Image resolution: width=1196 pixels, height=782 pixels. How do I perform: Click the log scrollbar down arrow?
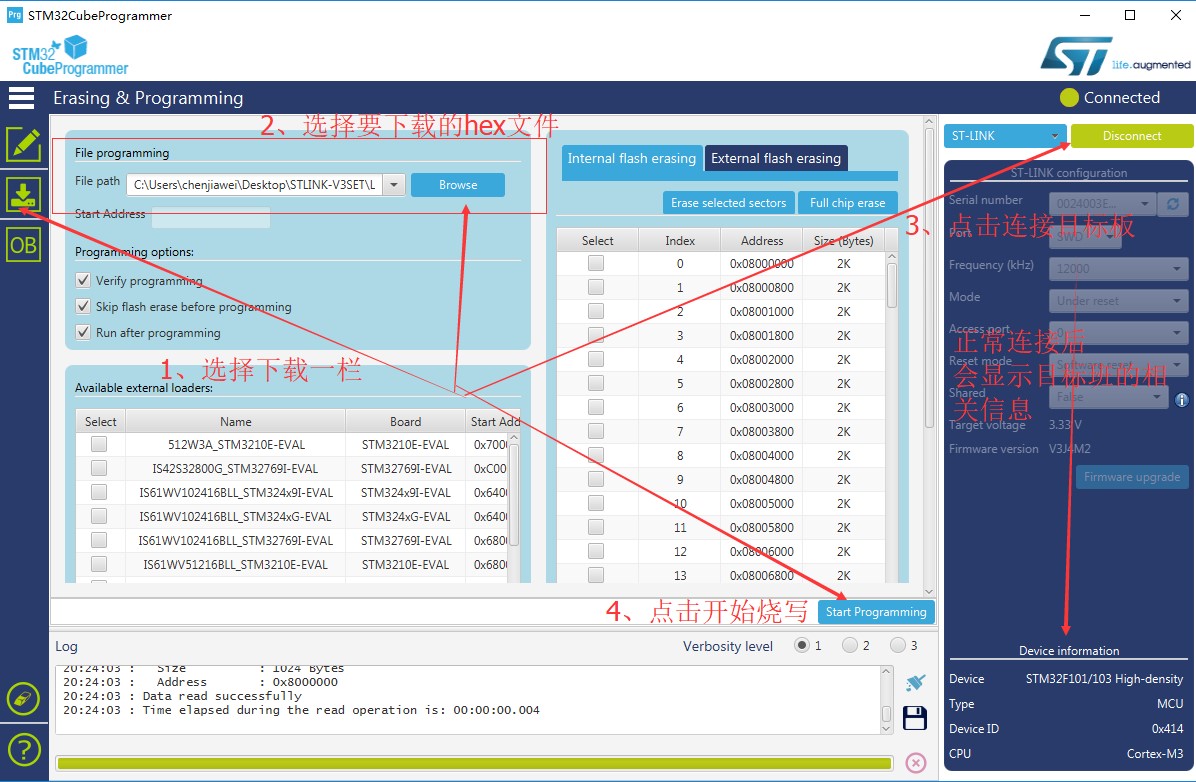coord(886,729)
